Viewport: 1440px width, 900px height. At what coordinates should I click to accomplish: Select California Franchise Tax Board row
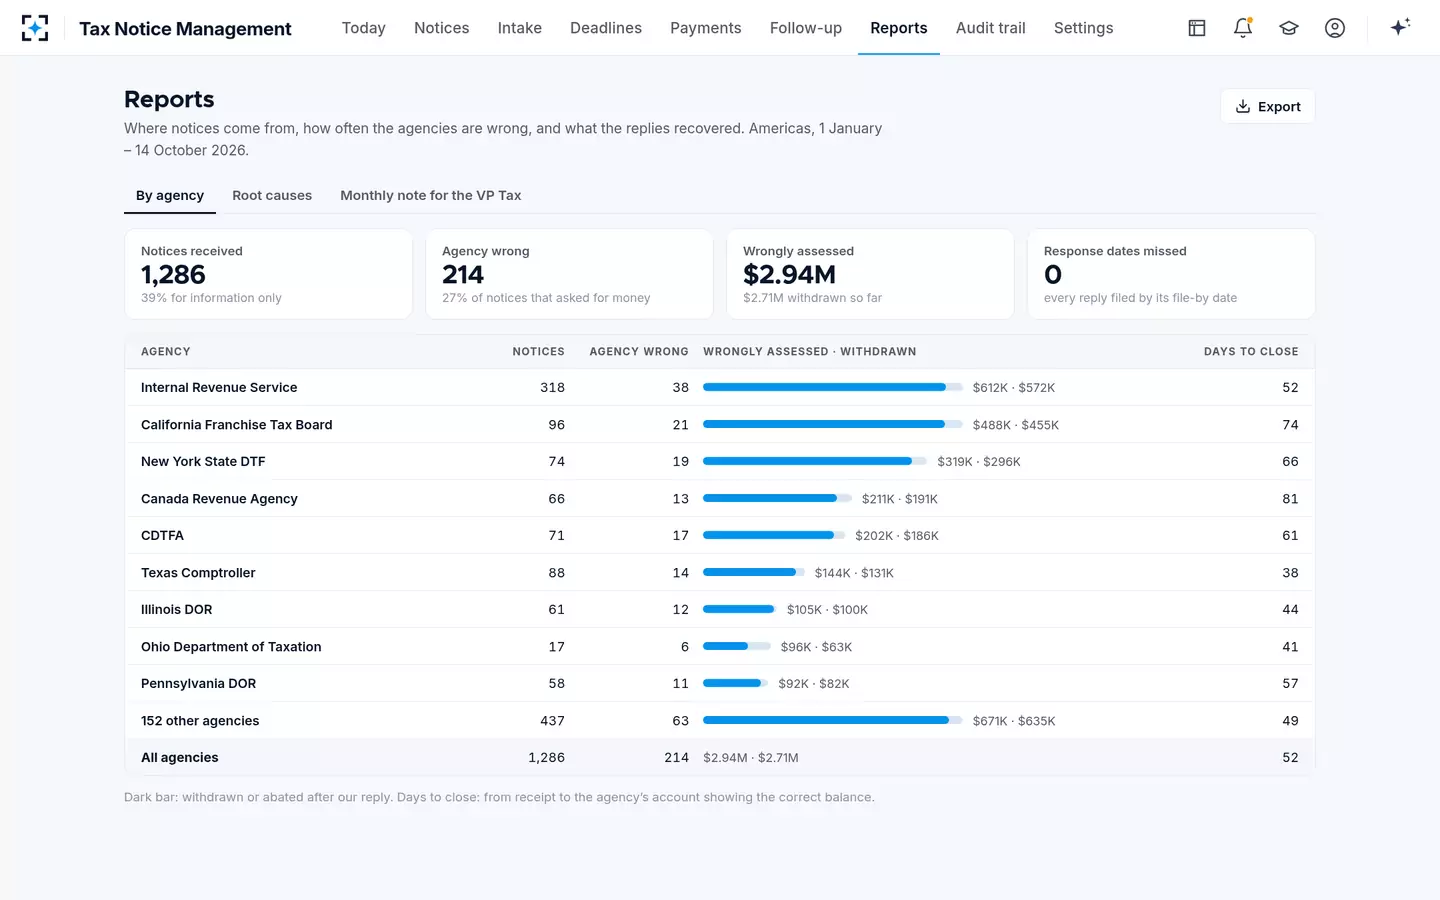pyautogui.click(x=720, y=425)
